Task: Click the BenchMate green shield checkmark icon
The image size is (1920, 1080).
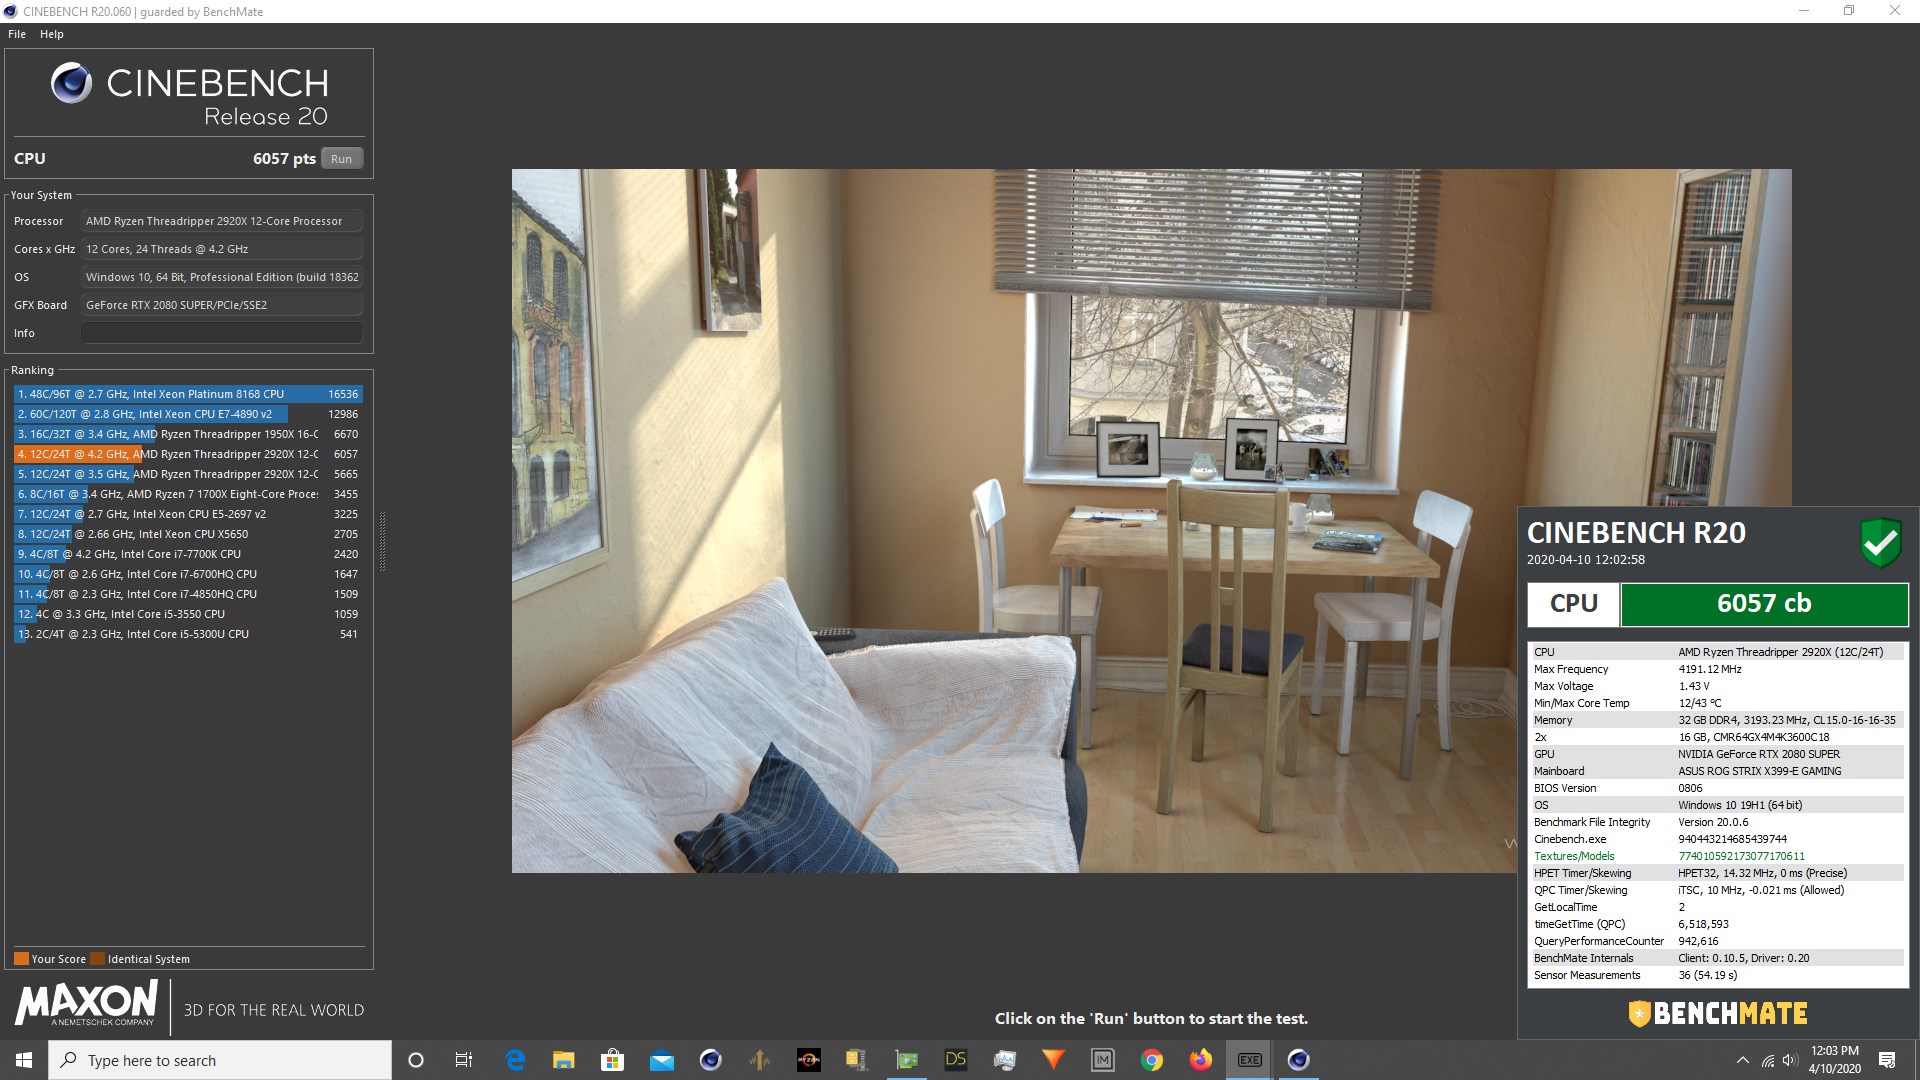Action: point(1880,543)
